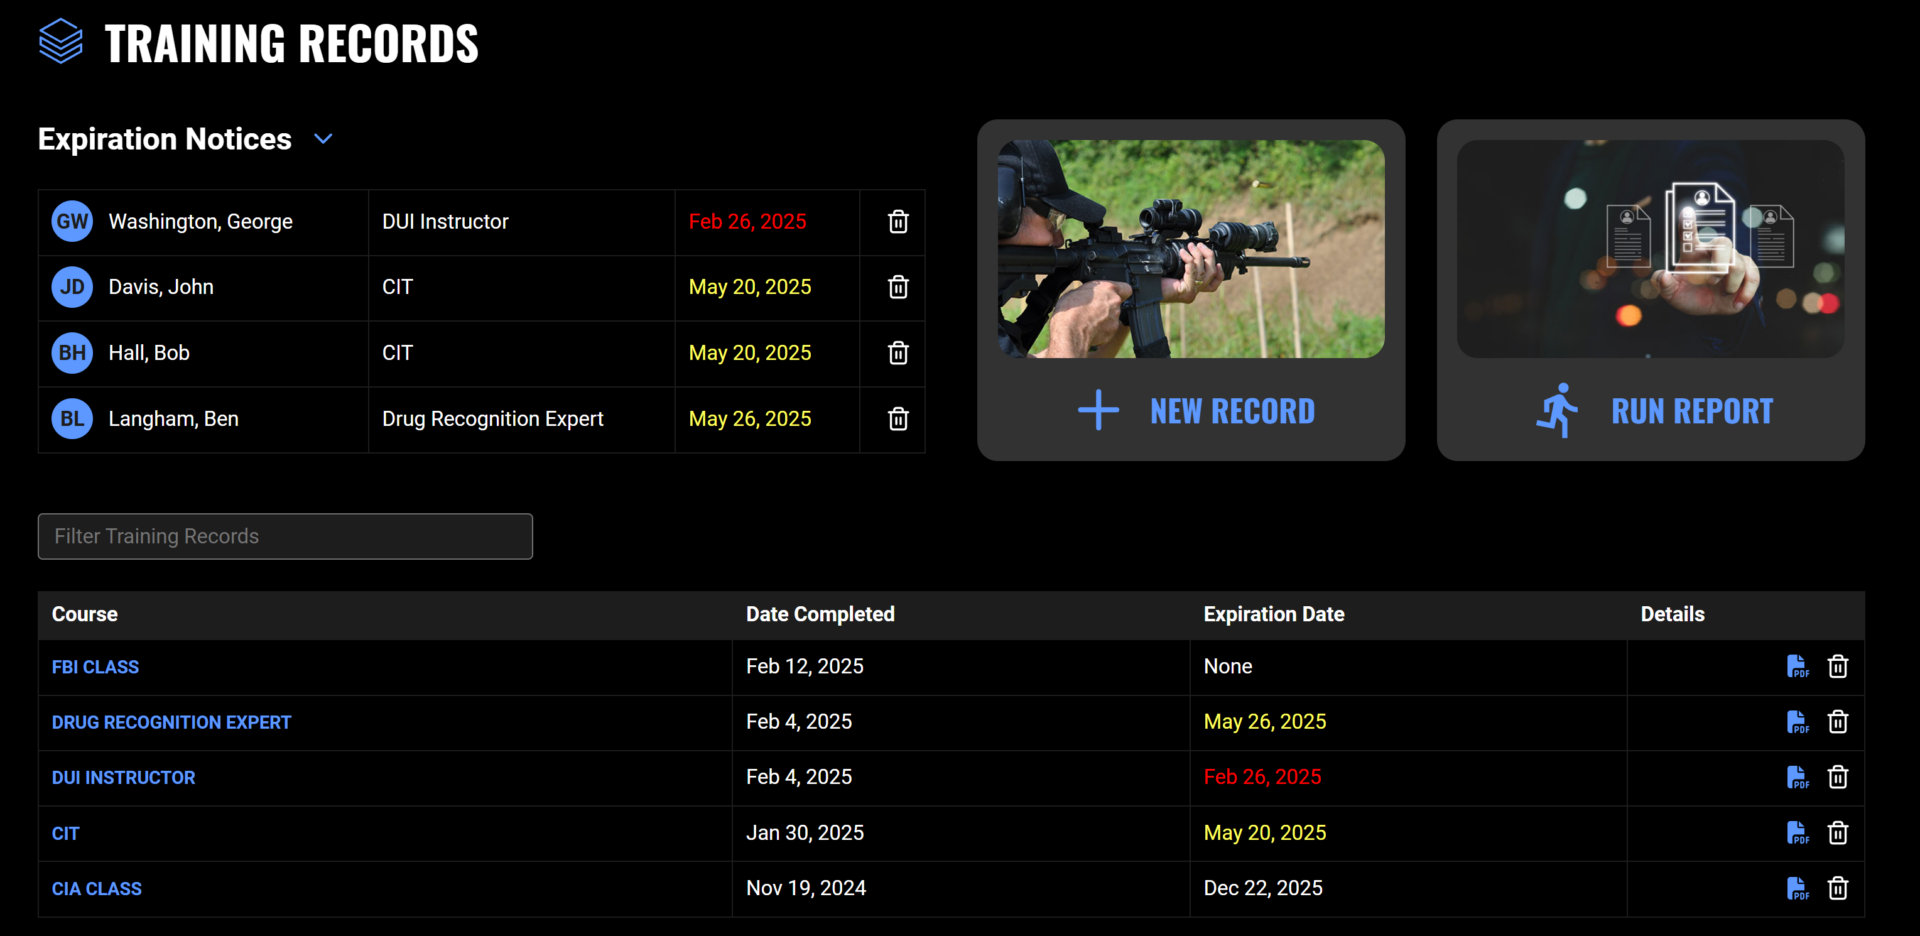
Task: Focus the Filter Training Records field
Action: click(x=285, y=537)
